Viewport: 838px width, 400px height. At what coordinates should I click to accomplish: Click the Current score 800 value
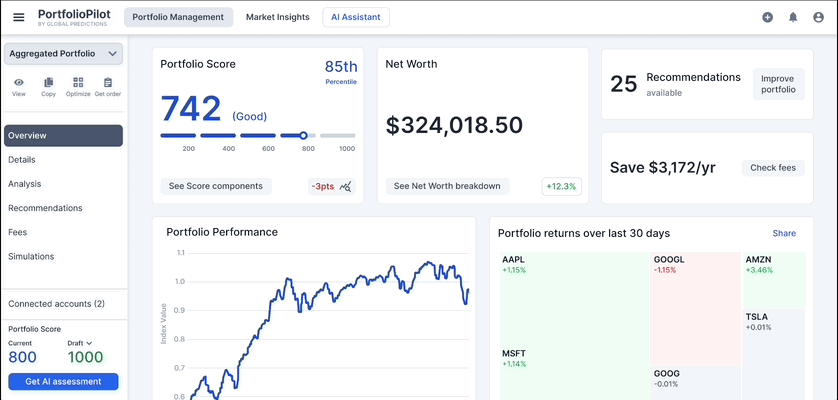tap(22, 357)
